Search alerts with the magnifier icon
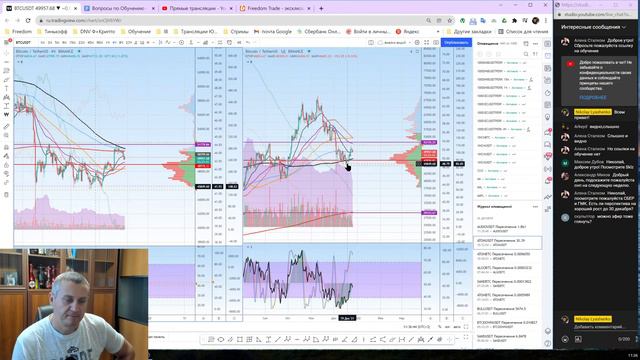The image size is (640, 360). tap(526, 54)
